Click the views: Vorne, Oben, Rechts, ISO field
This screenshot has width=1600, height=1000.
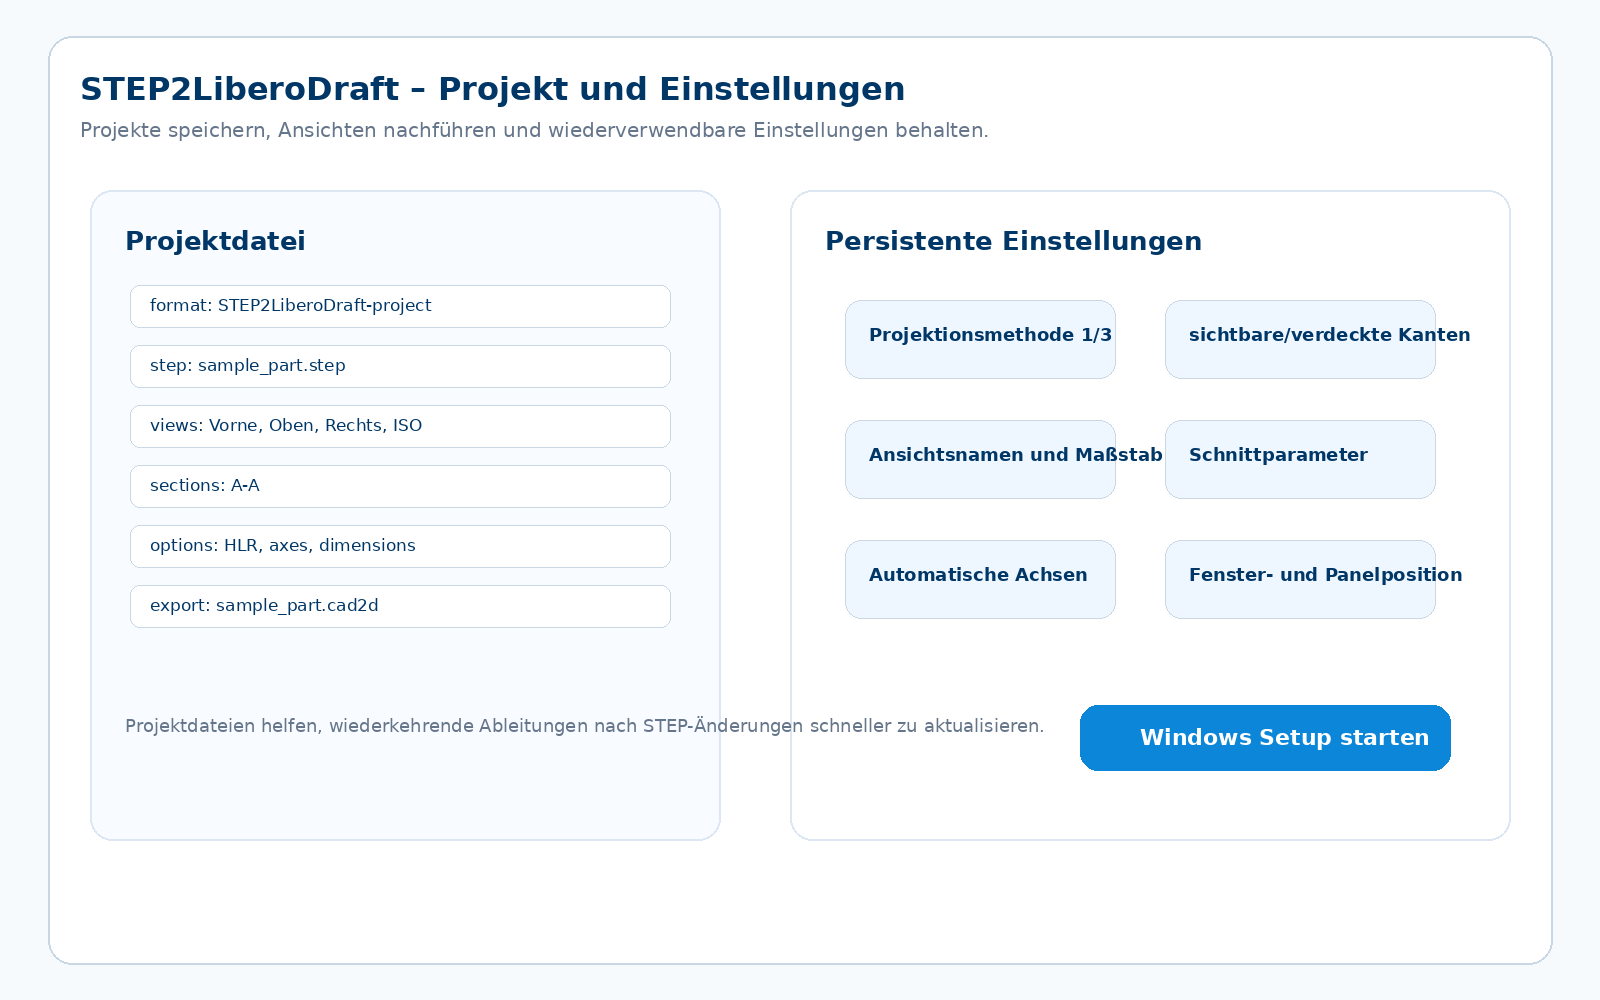(400, 426)
